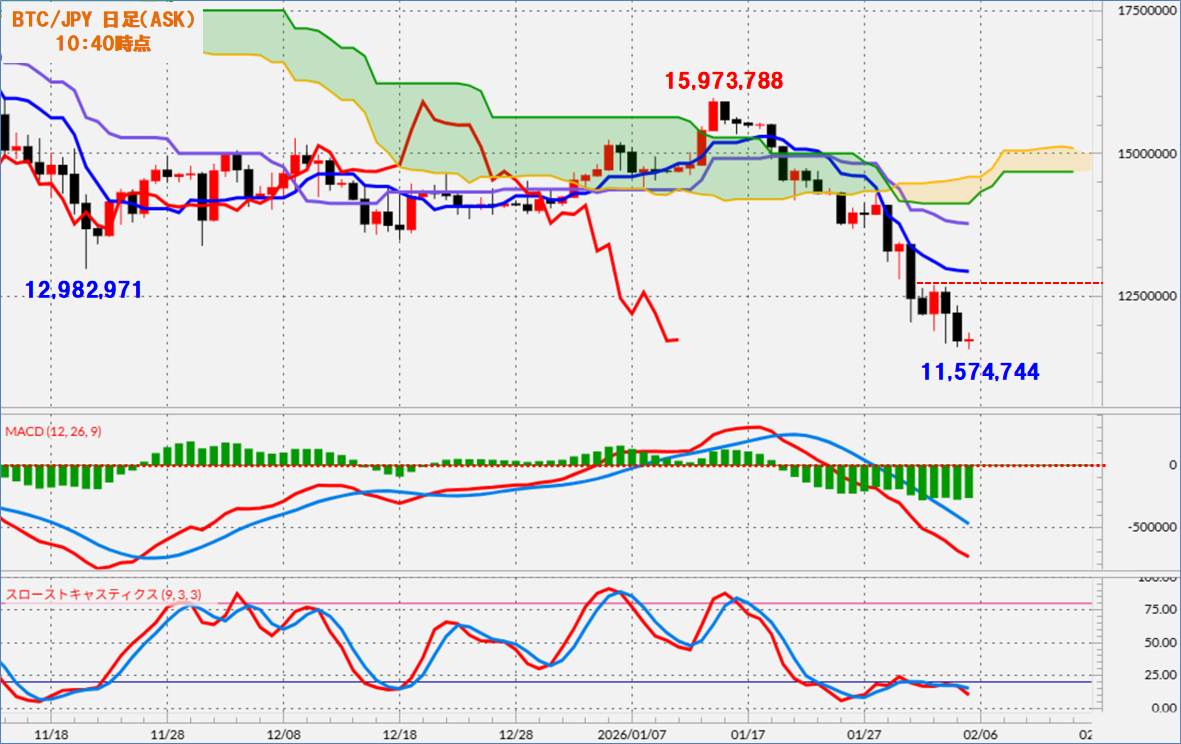The height and width of the screenshot is (744, 1181).
Task: Click the BTC/JPY 日足(ASK) chart title
Action: 103,20
